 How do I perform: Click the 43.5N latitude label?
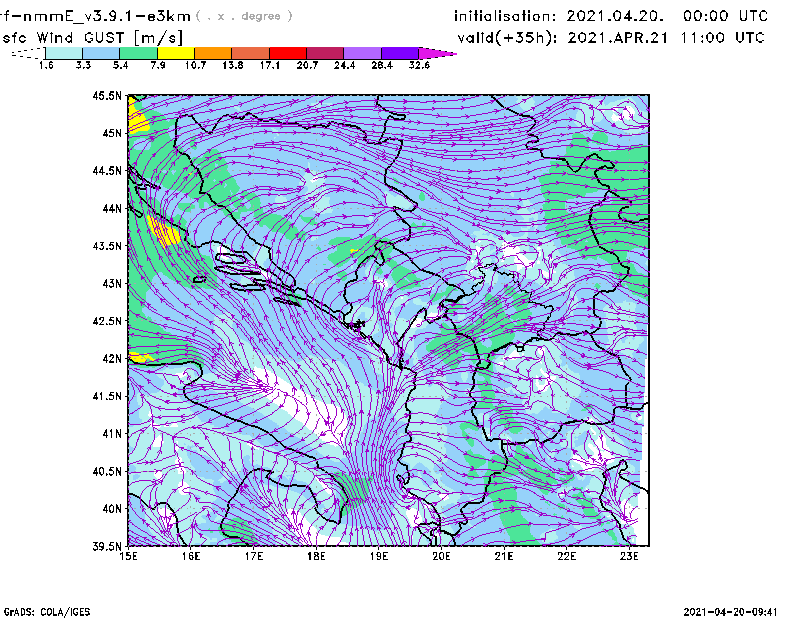107,246
